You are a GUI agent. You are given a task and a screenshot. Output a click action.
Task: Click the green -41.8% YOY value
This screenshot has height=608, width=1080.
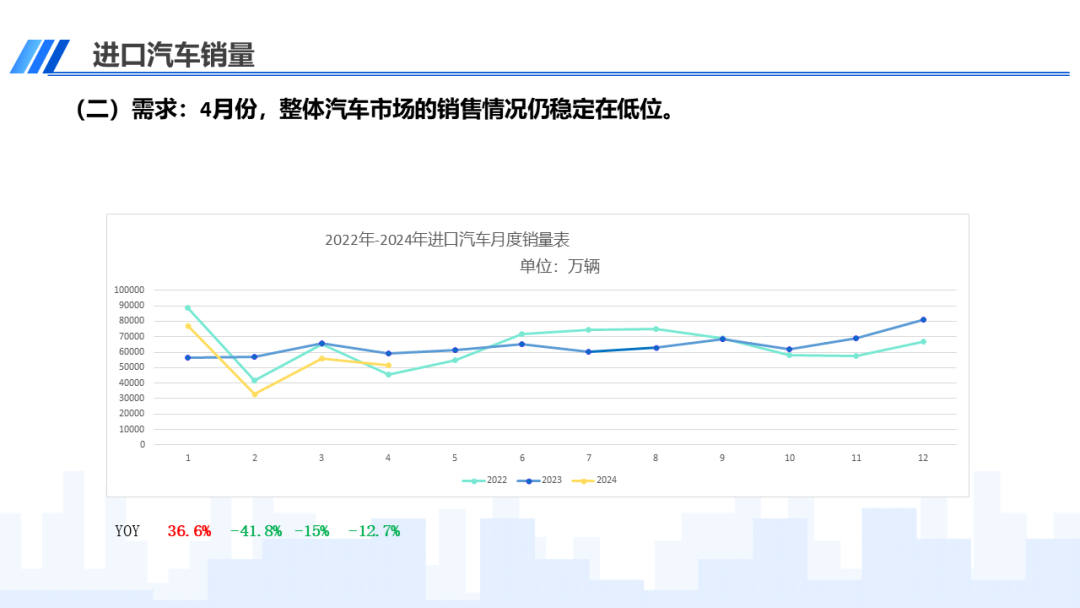pyautogui.click(x=255, y=531)
